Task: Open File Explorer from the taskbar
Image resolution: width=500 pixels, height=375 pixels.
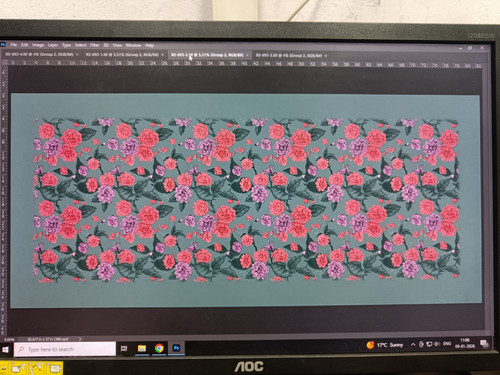Action: (x=142, y=349)
